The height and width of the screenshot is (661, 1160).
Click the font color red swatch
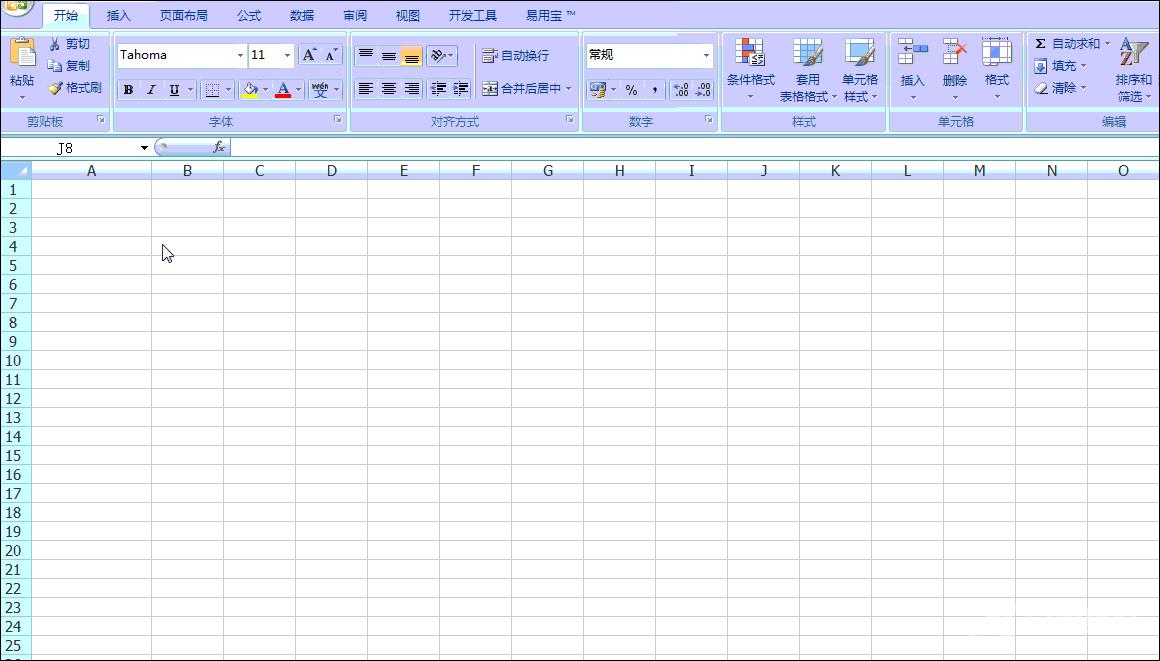tap(284, 90)
